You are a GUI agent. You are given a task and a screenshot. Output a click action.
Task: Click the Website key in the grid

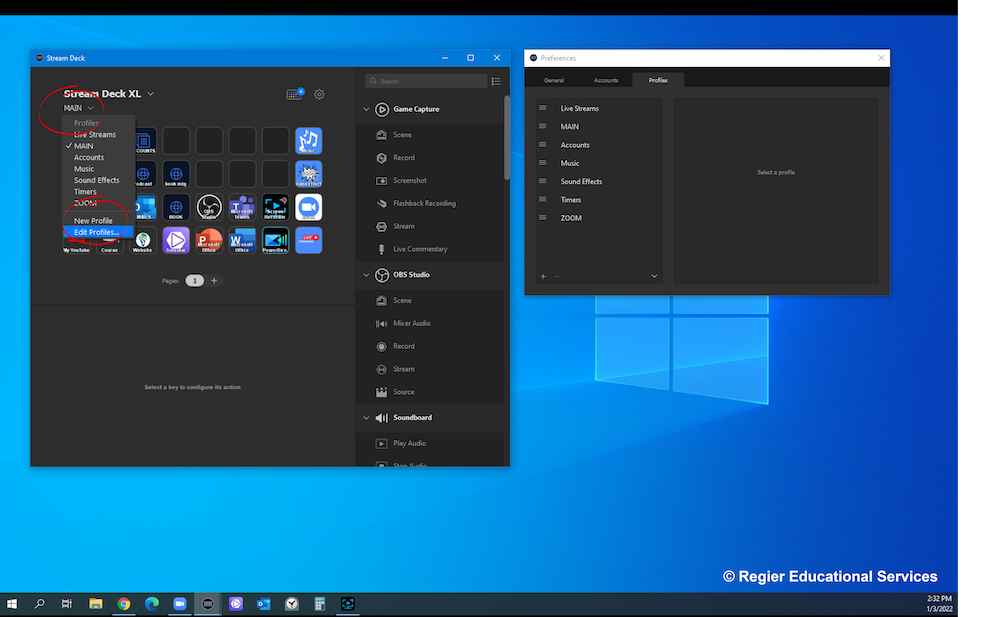point(143,241)
